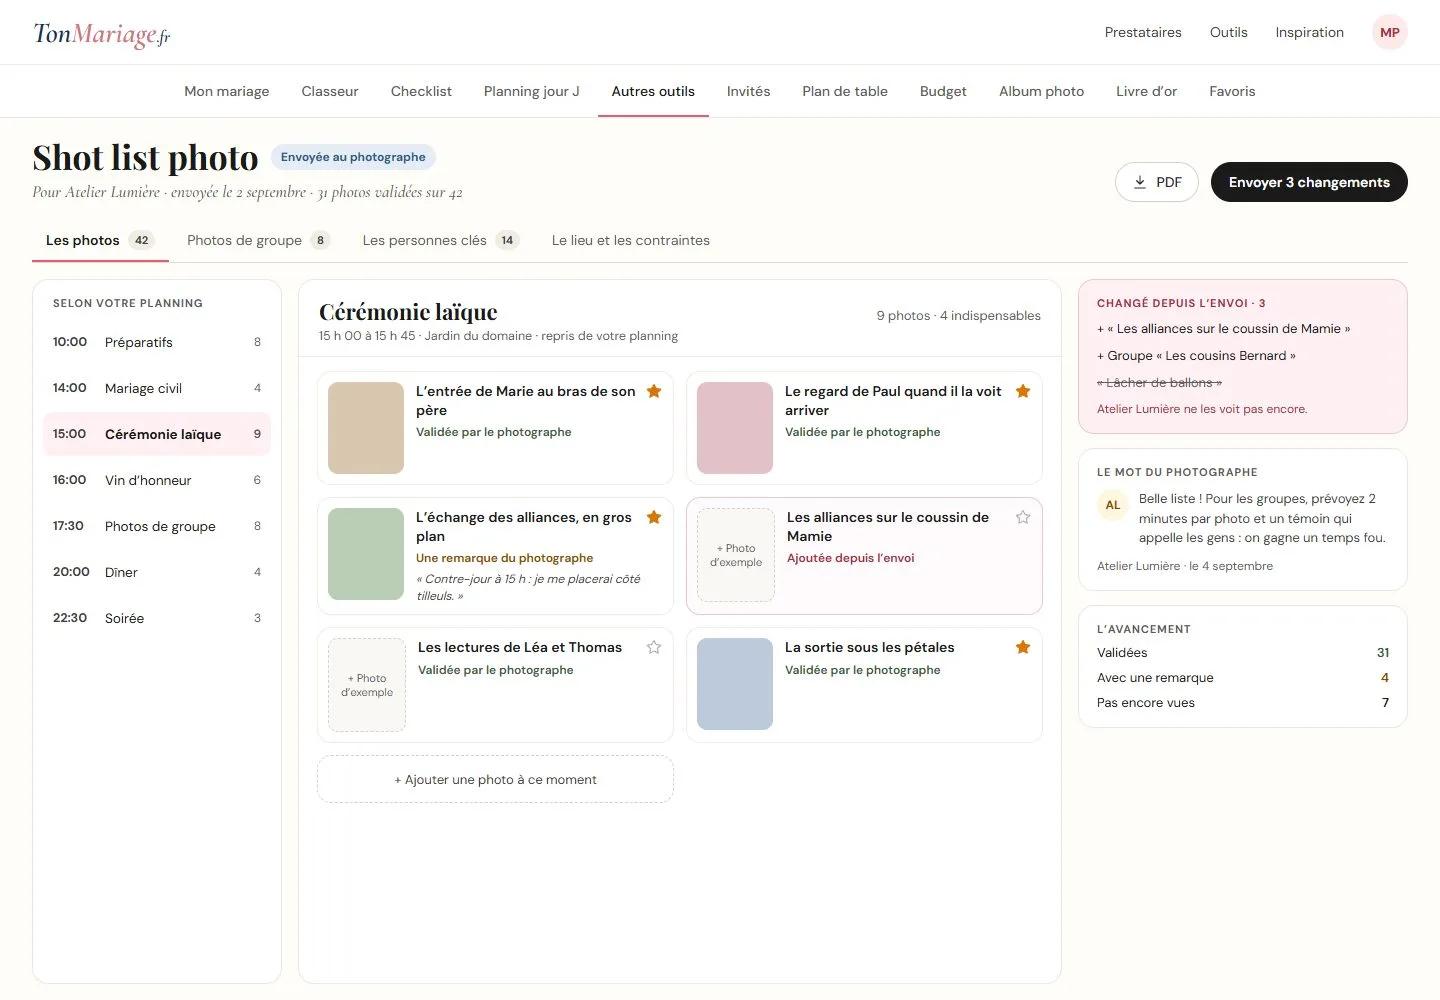The width and height of the screenshot is (1440, 1000).
Task: Open "Planning jour J" in navigation
Action: [x=532, y=91]
